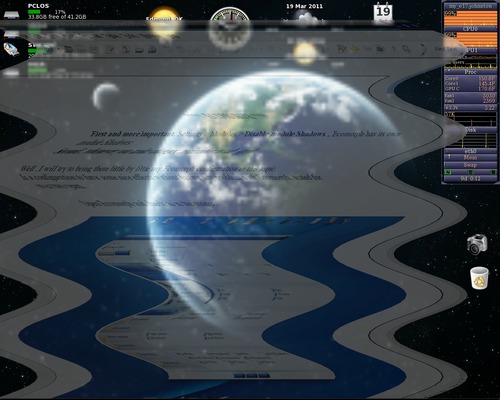This screenshot has height=400, width=500.
Task: Click the cloudy forecast icon under 19 Mar 2011
Action: [x=303, y=17]
